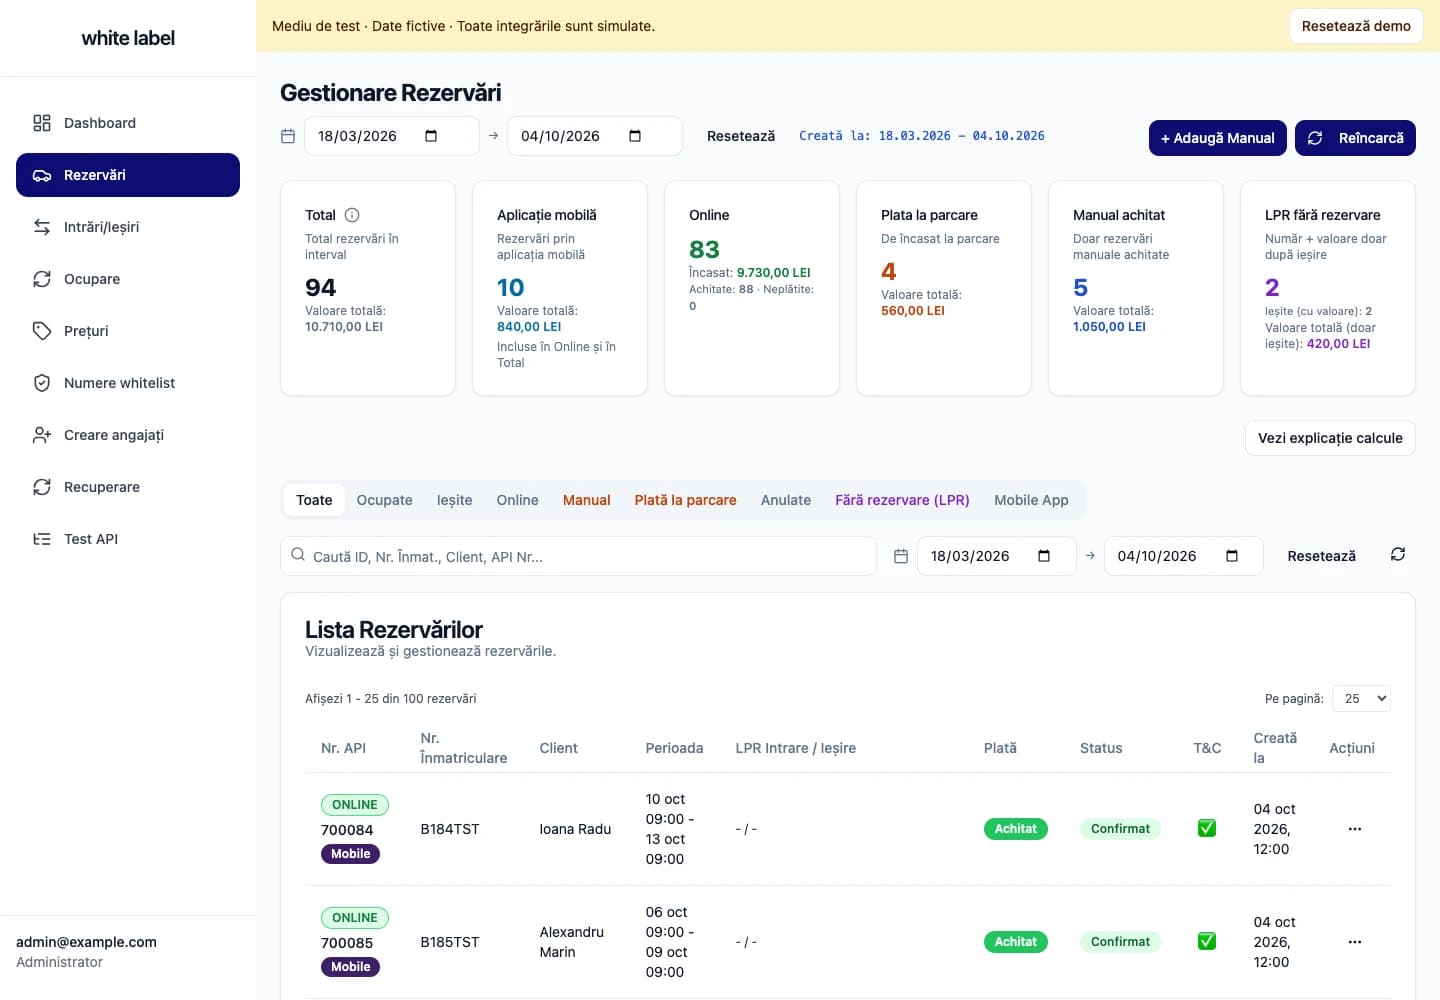Click the list filter start date field 18/03/2026
This screenshot has height=1000, width=1440.
(x=997, y=556)
